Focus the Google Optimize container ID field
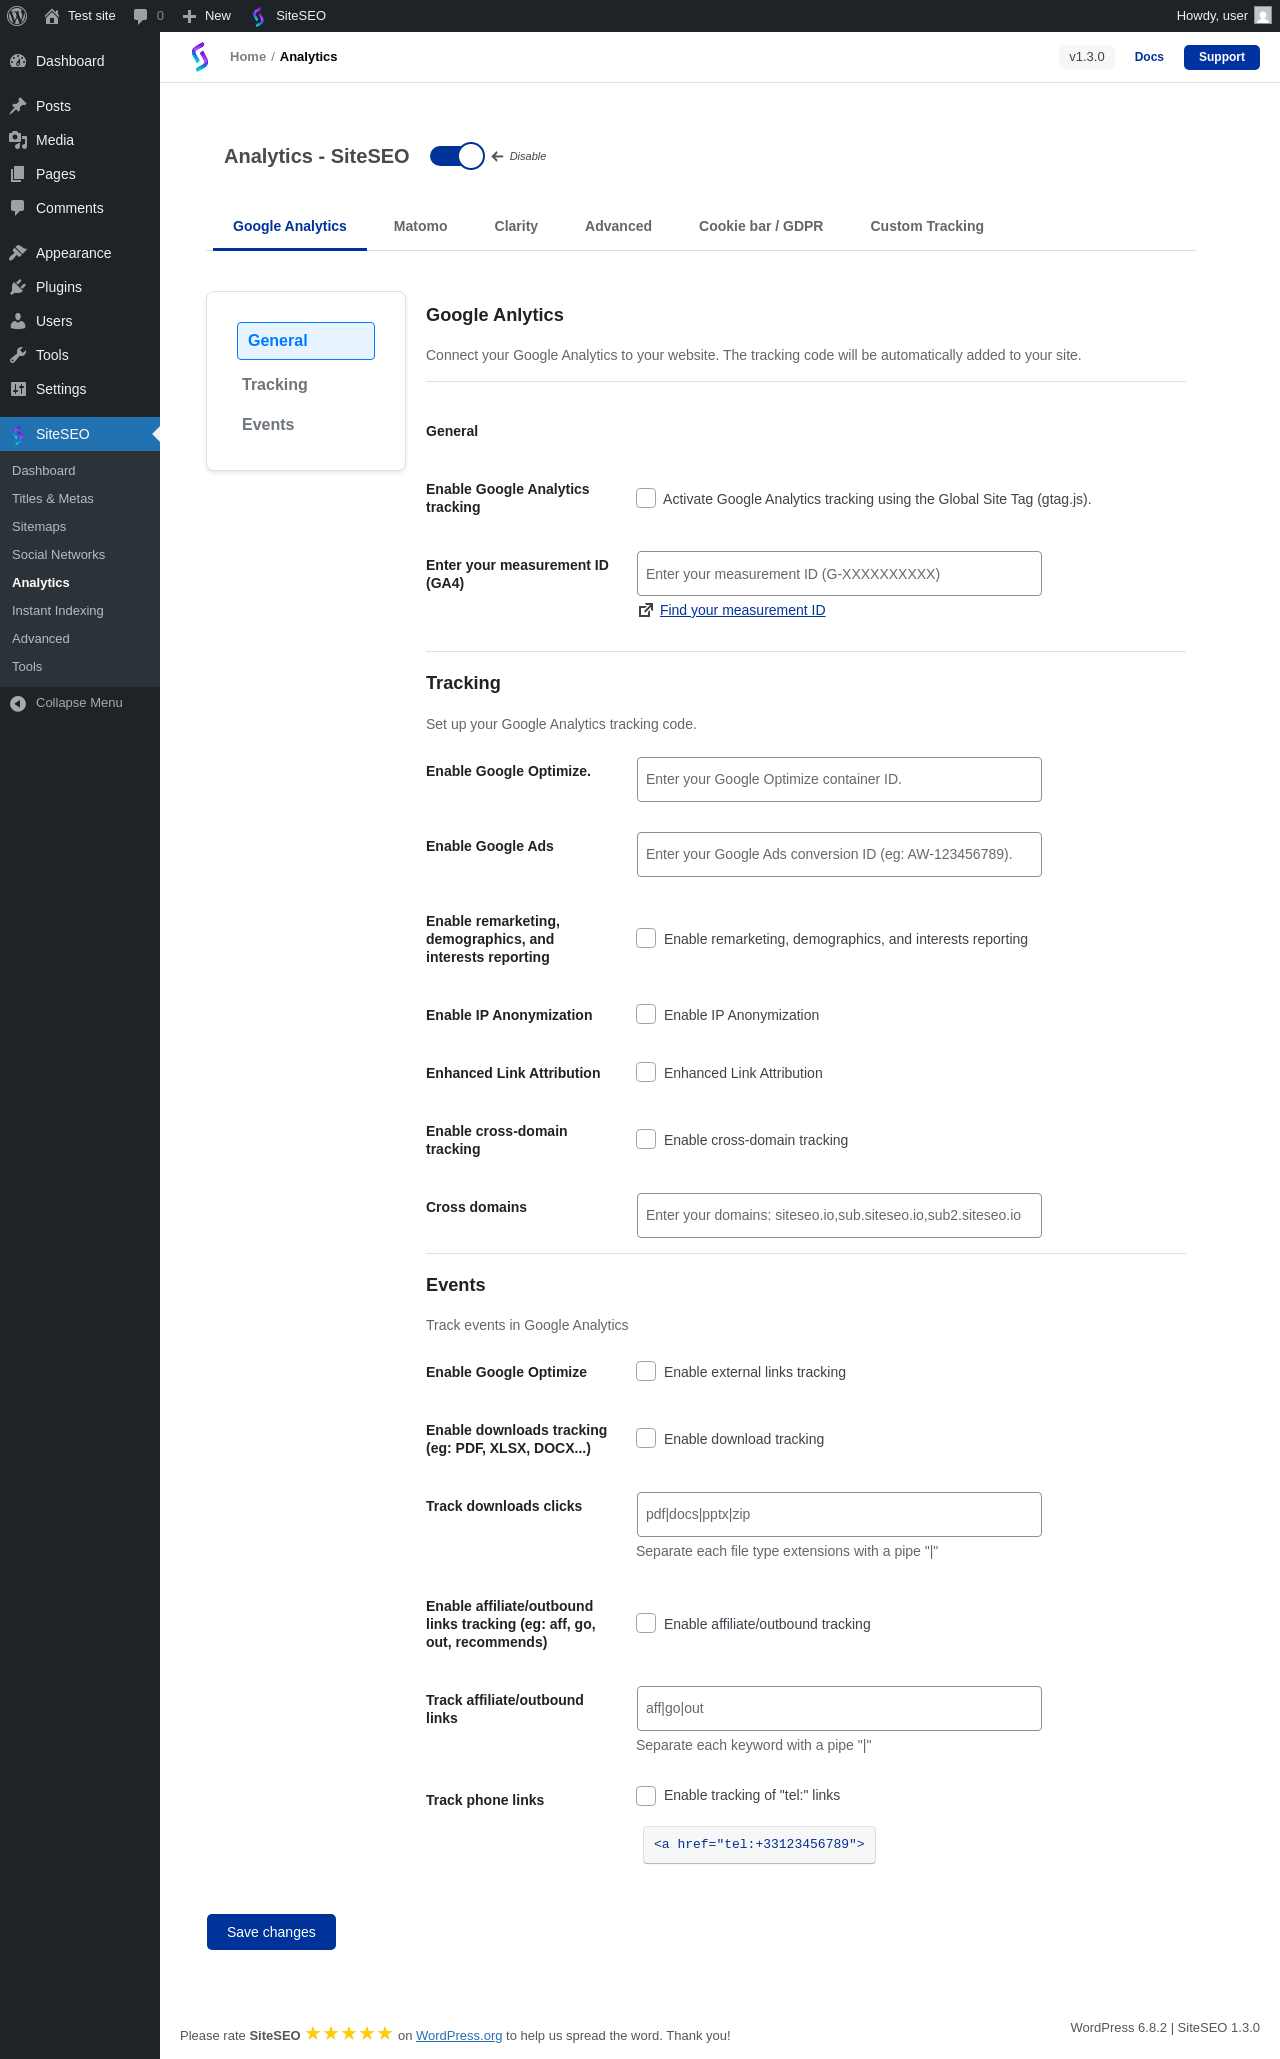 (x=839, y=779)
